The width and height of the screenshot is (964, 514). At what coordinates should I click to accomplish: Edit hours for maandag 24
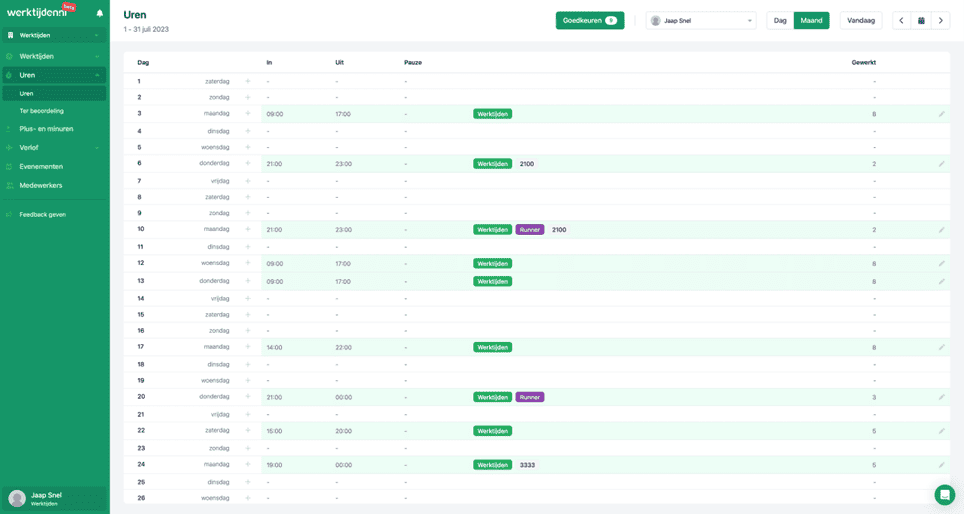click(x=941, y=465)
